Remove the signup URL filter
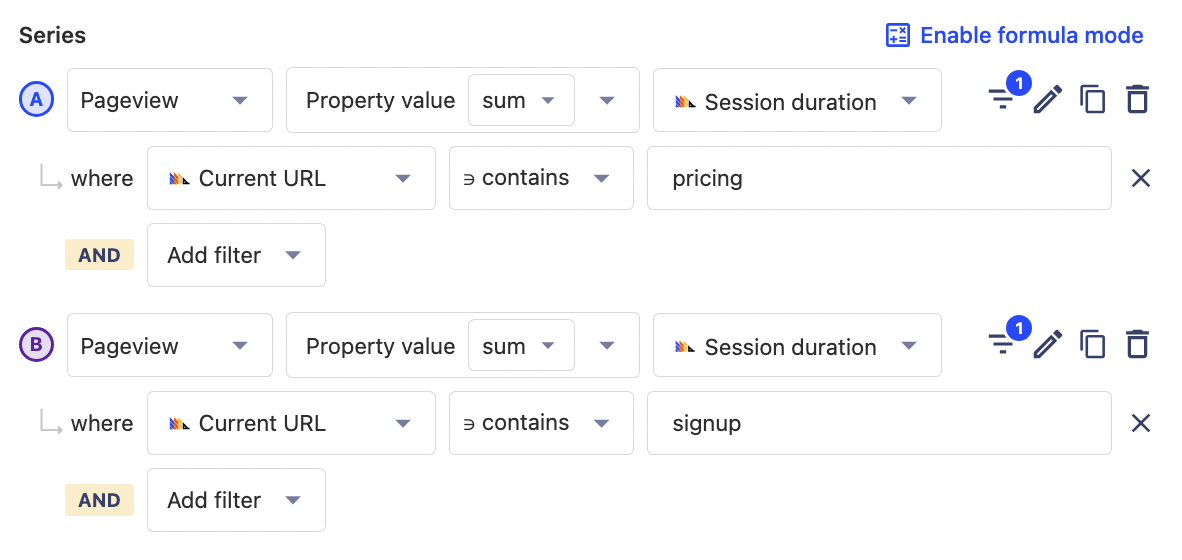This screenshot has width=1182, height=560. pyautogui.click(x=1140, y=423)
